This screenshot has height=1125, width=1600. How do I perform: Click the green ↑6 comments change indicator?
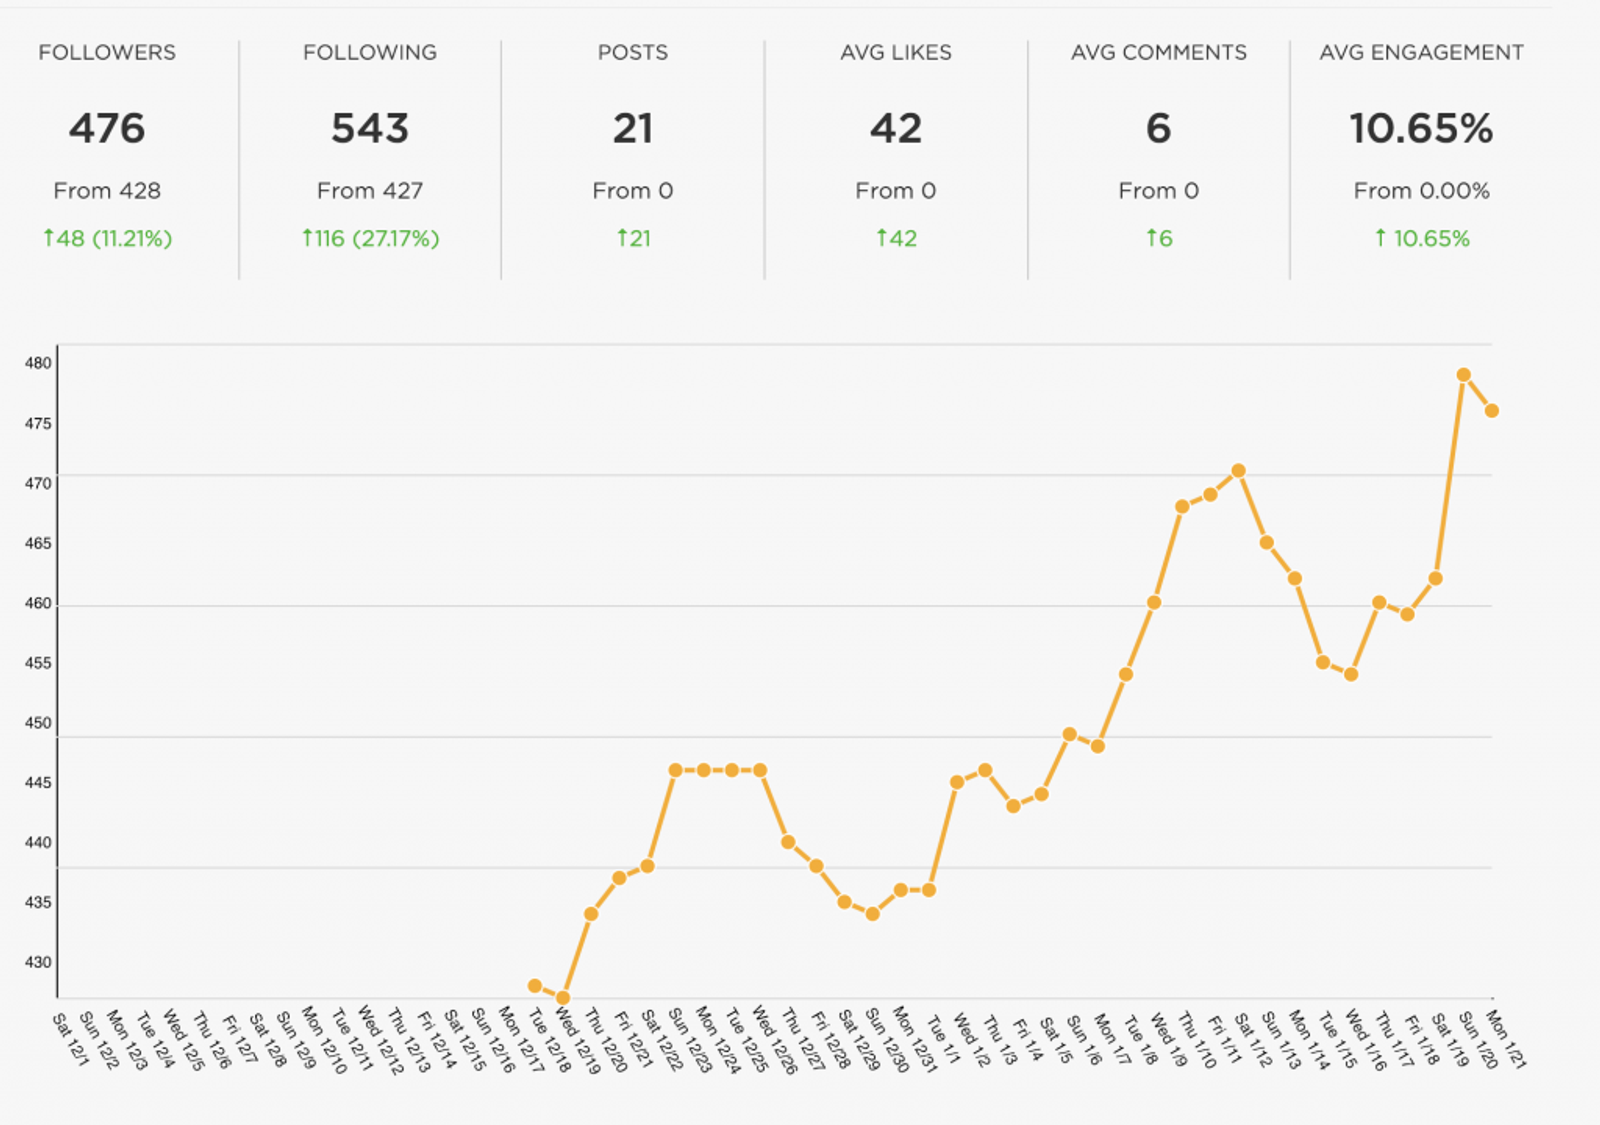click(1159, 238)
